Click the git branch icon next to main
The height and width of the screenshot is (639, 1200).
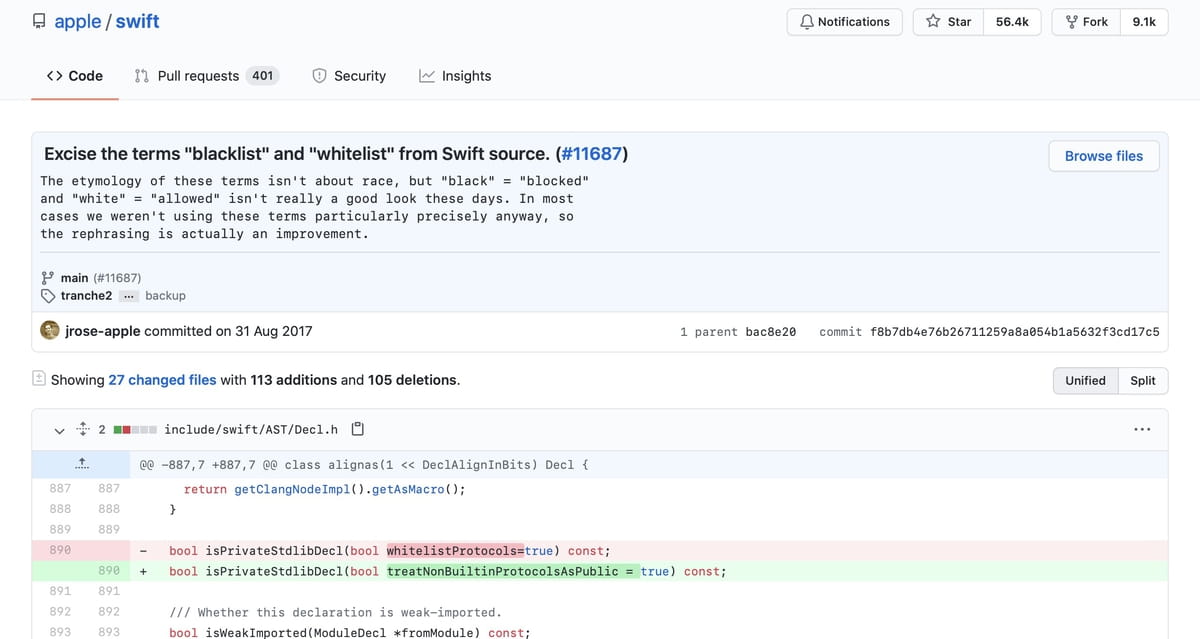click(47, 278)
